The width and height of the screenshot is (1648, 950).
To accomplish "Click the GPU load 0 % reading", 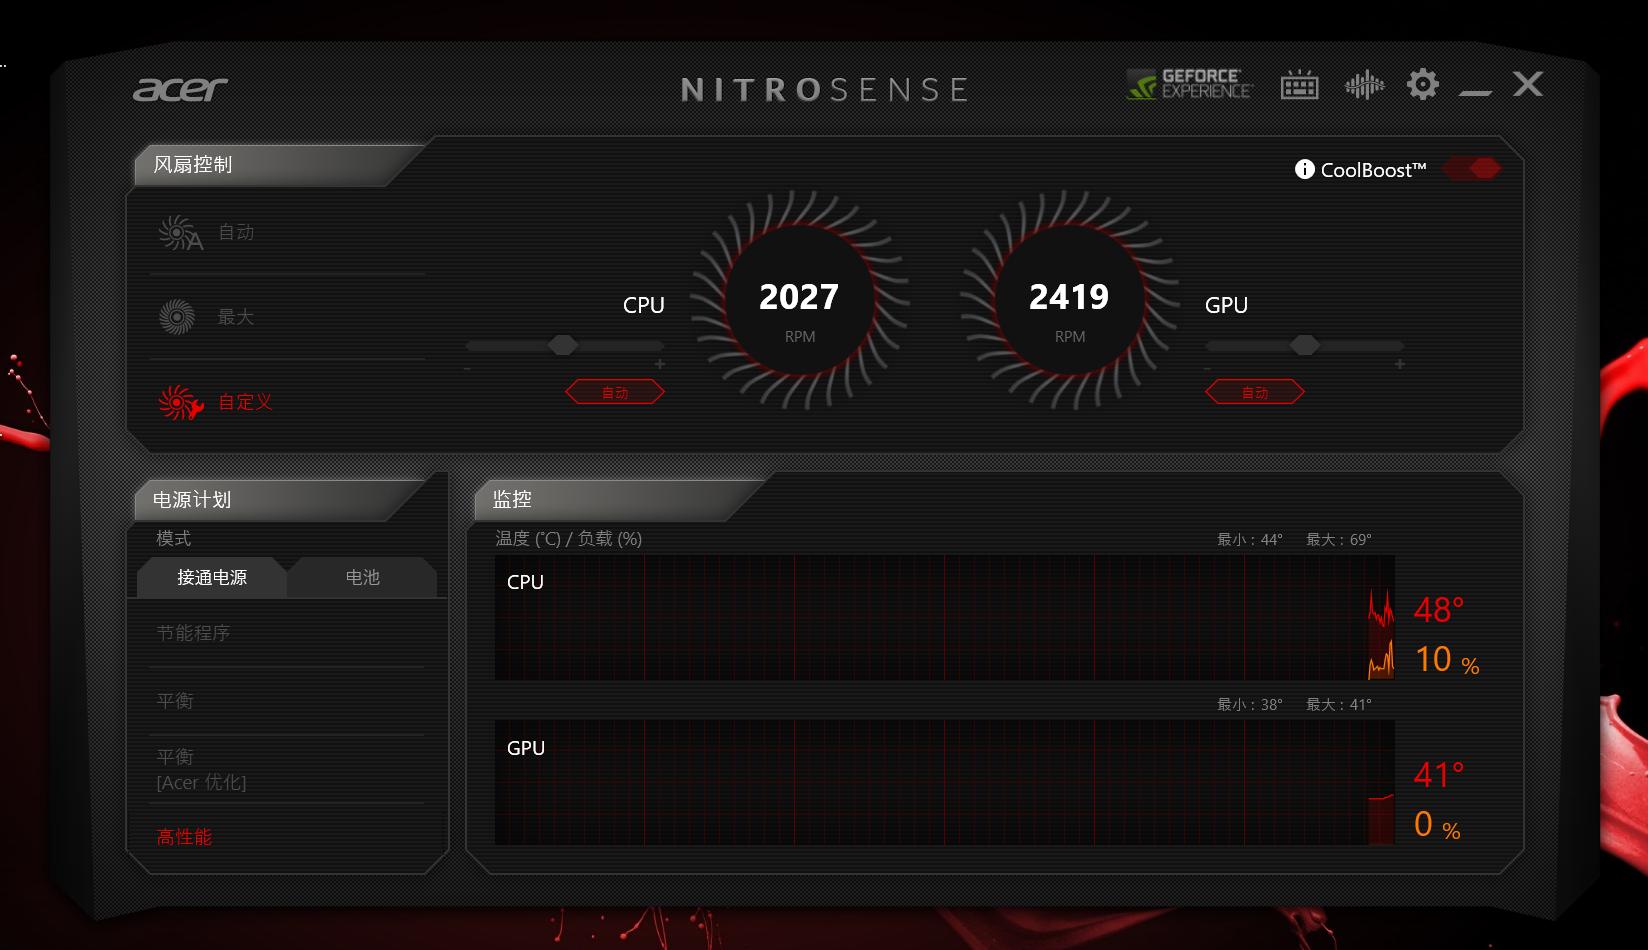I will point(1437,824).
